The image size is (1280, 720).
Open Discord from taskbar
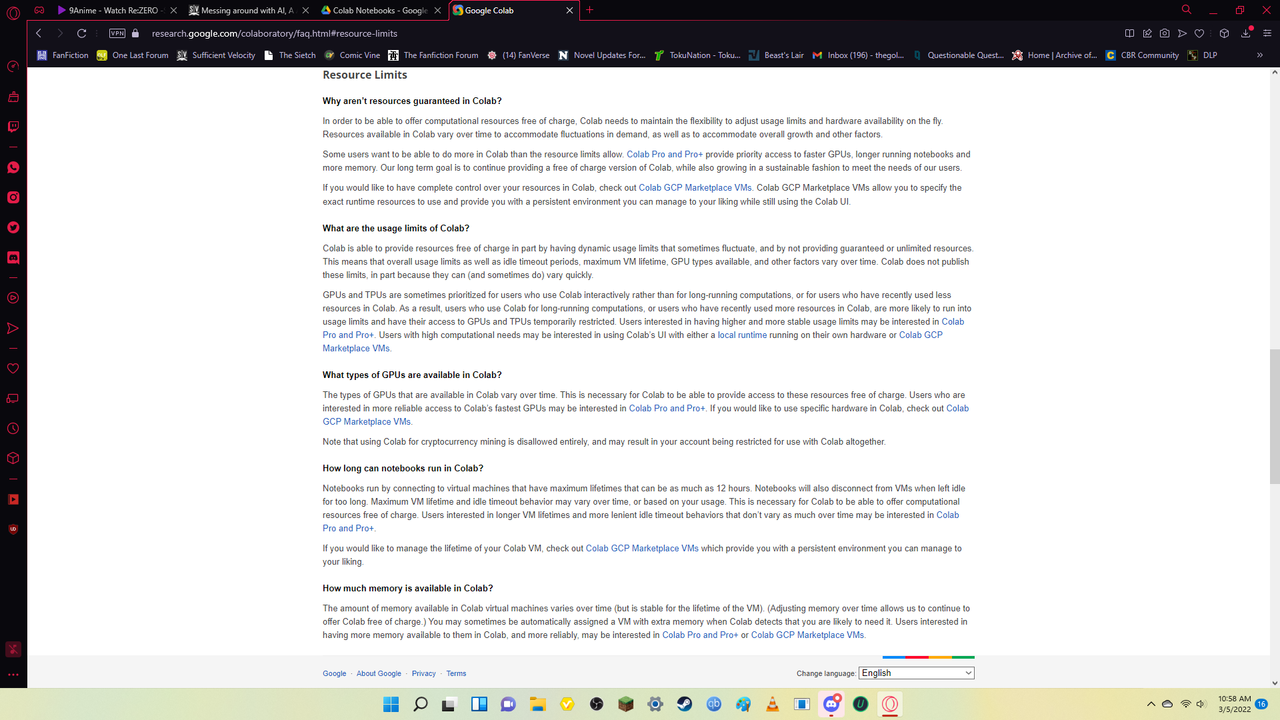pos(831,704)
